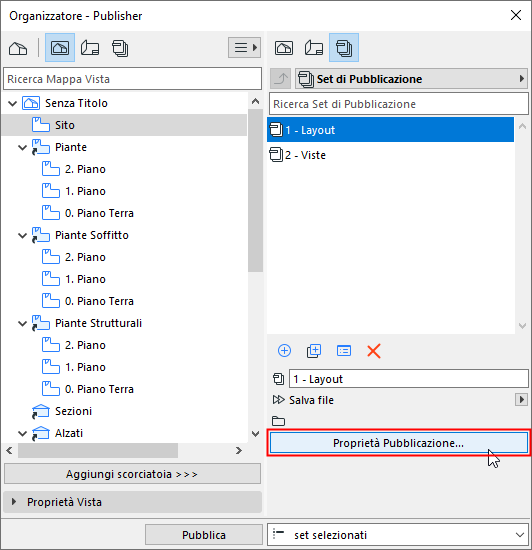Collapse the Alzati folder
This screenshot has height=550, width=532.
click(x=22, y=434)
